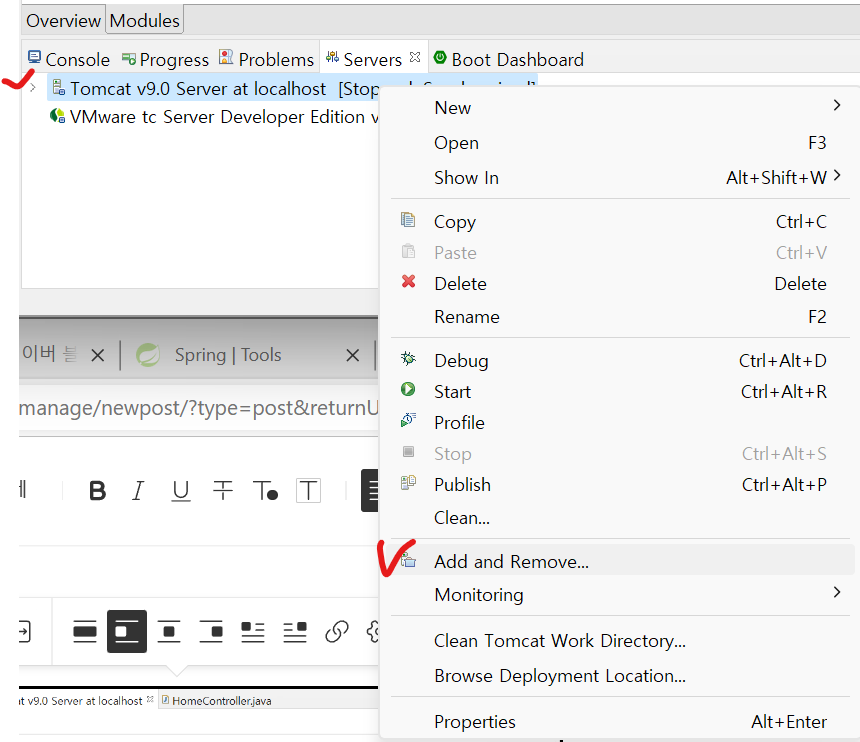This screenshot has height=742, width=860.
Task: Click the Publish icon
Action: pyautogui.click(x=408, y=483)
